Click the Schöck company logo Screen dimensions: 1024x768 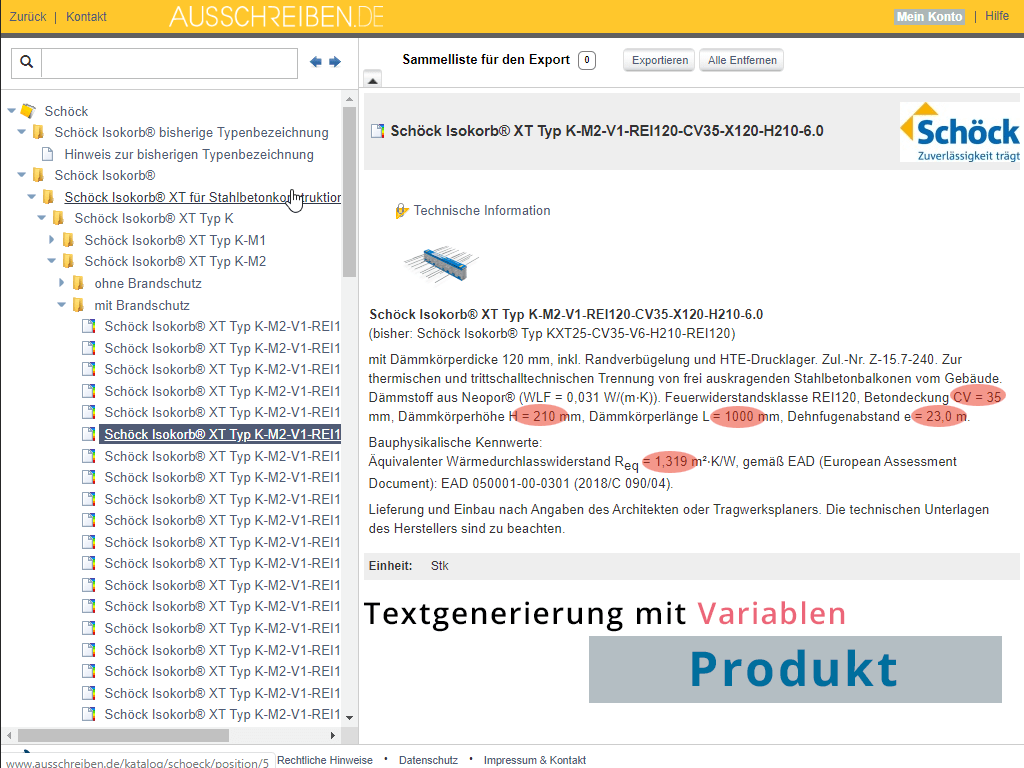point(959,132)
